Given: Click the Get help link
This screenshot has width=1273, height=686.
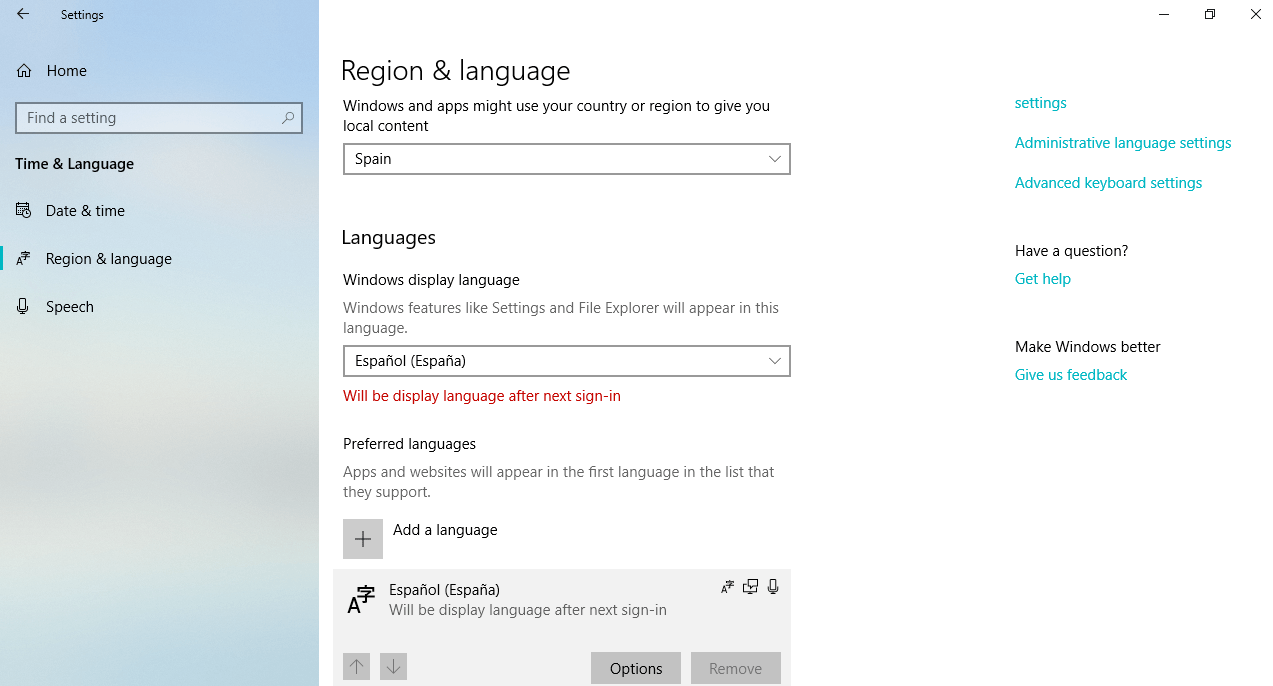Looking at the screenshot, I should coord(1043,279).
